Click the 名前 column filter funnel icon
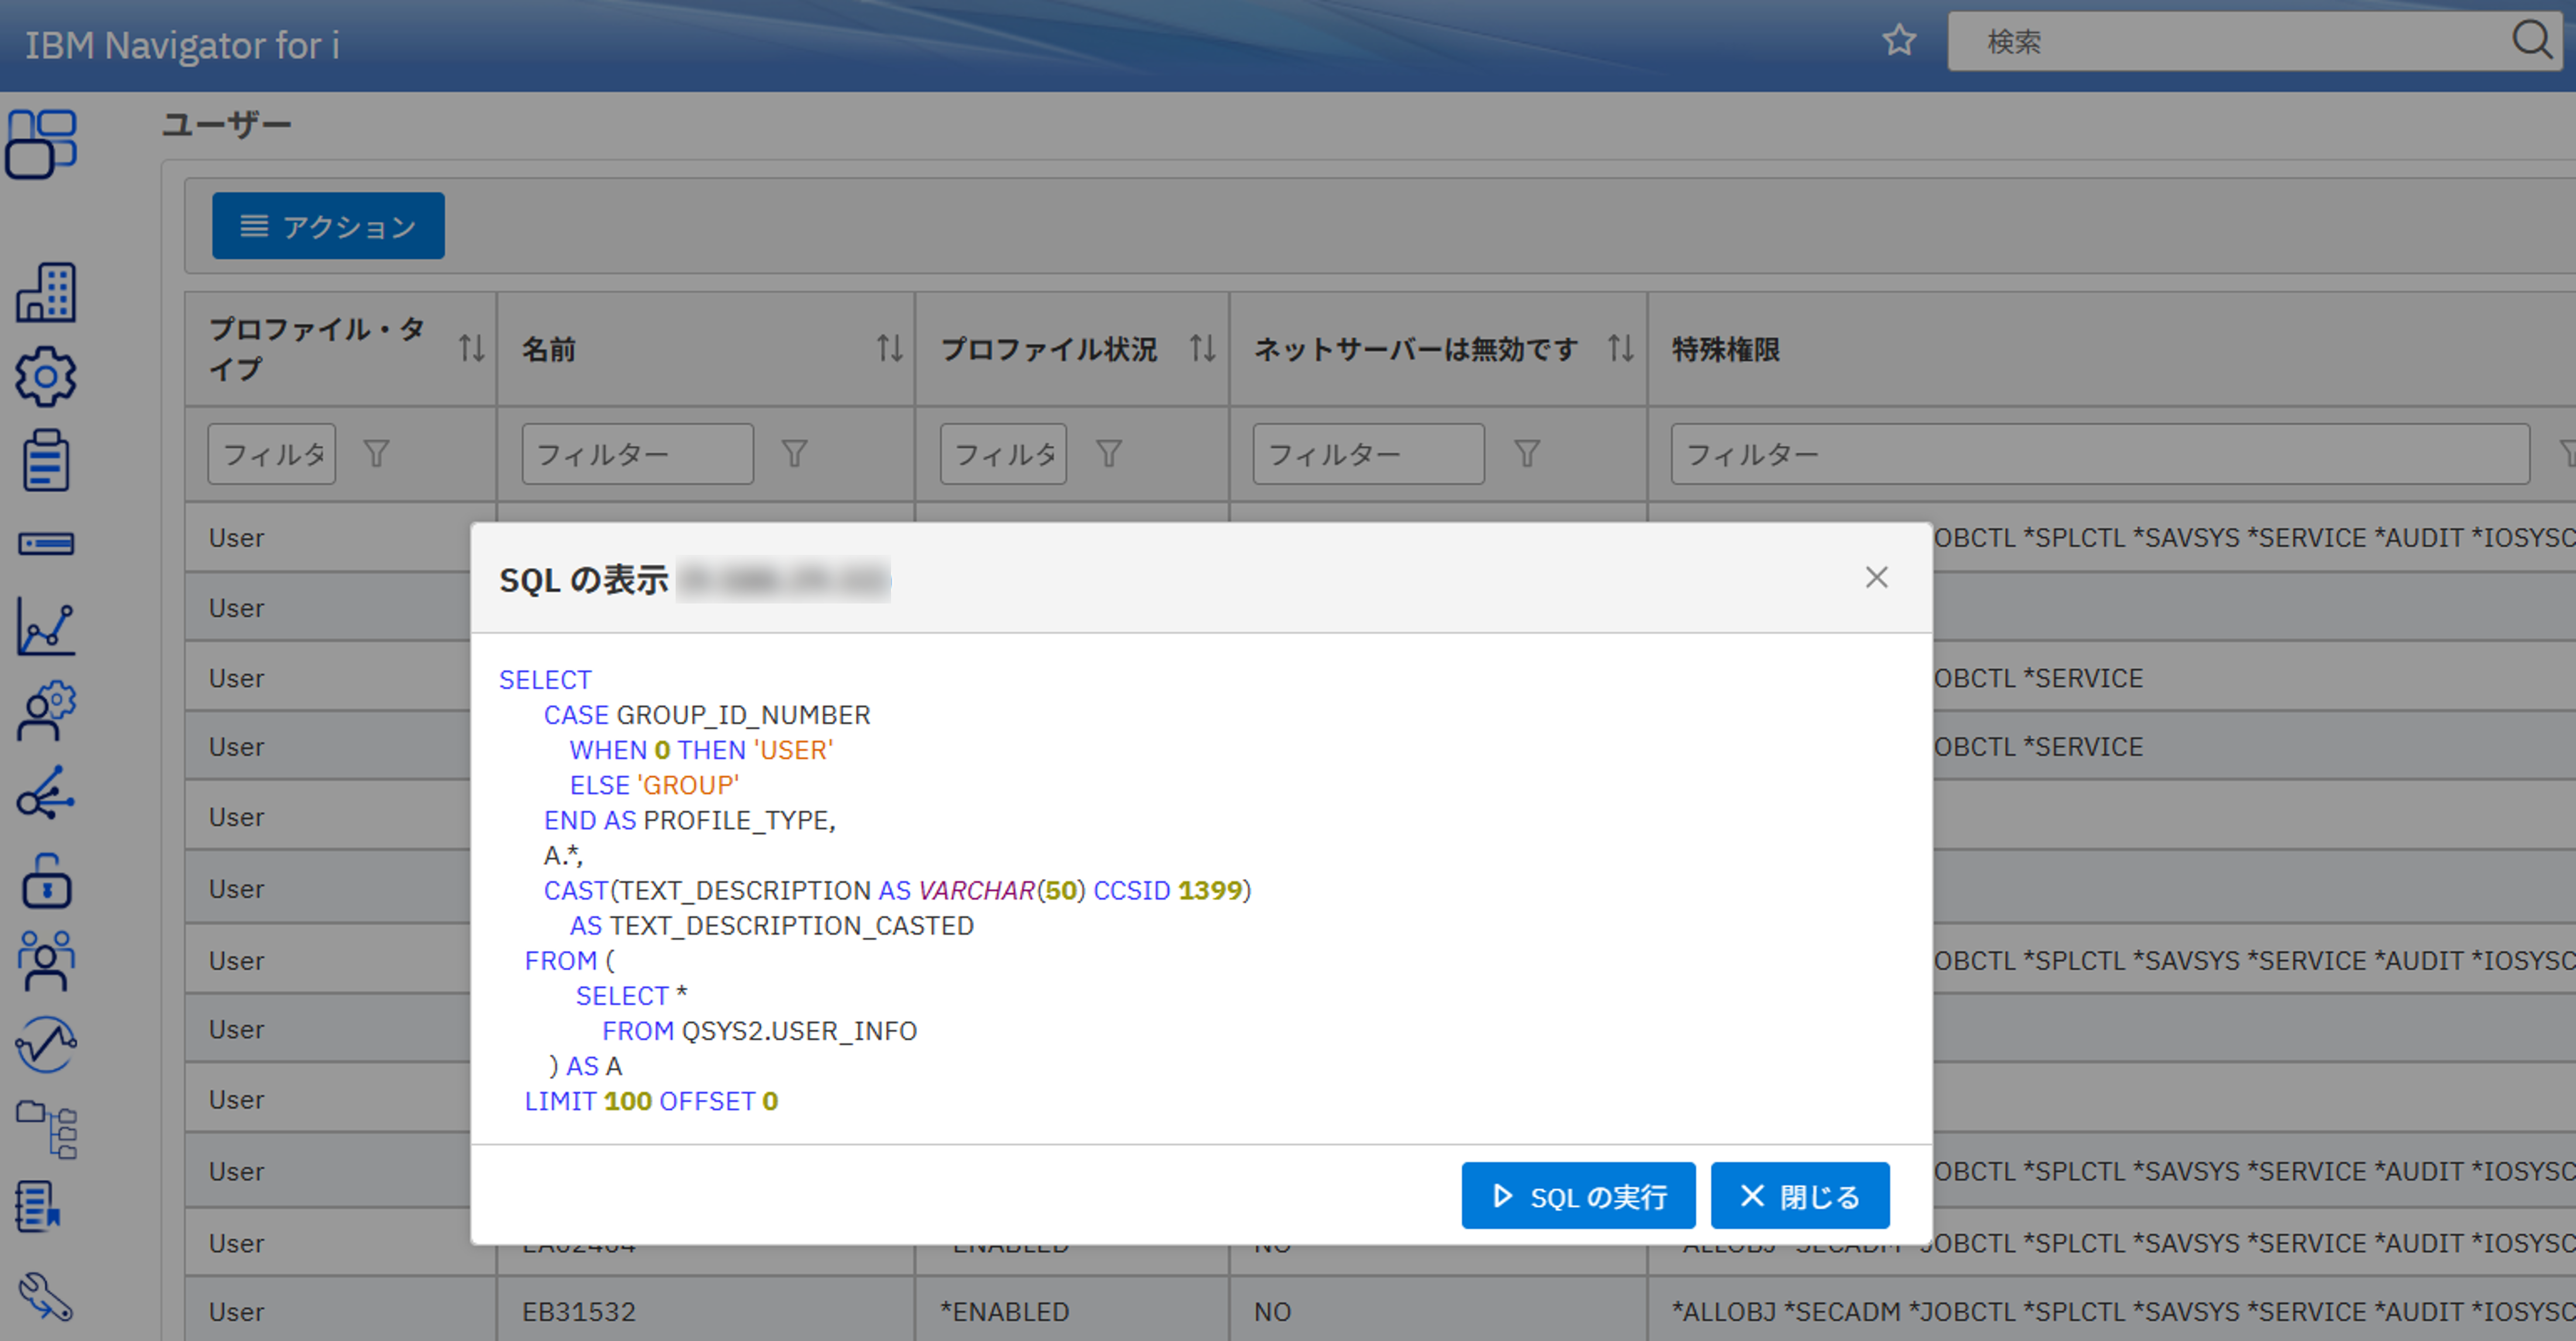This screenshot has height=1341, width=2576. [794, 454]
